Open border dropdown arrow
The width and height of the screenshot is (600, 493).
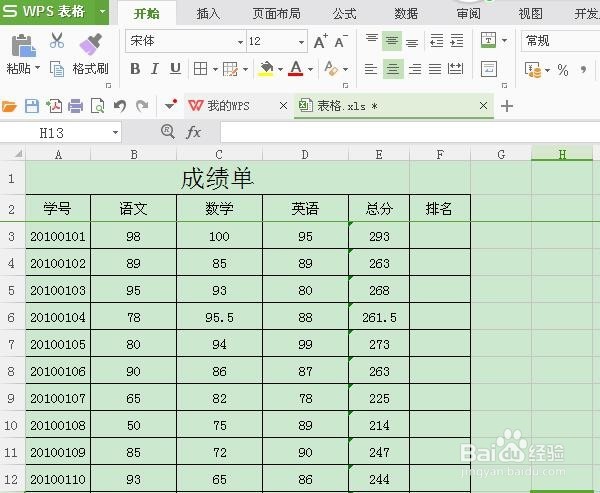[215, 70]
